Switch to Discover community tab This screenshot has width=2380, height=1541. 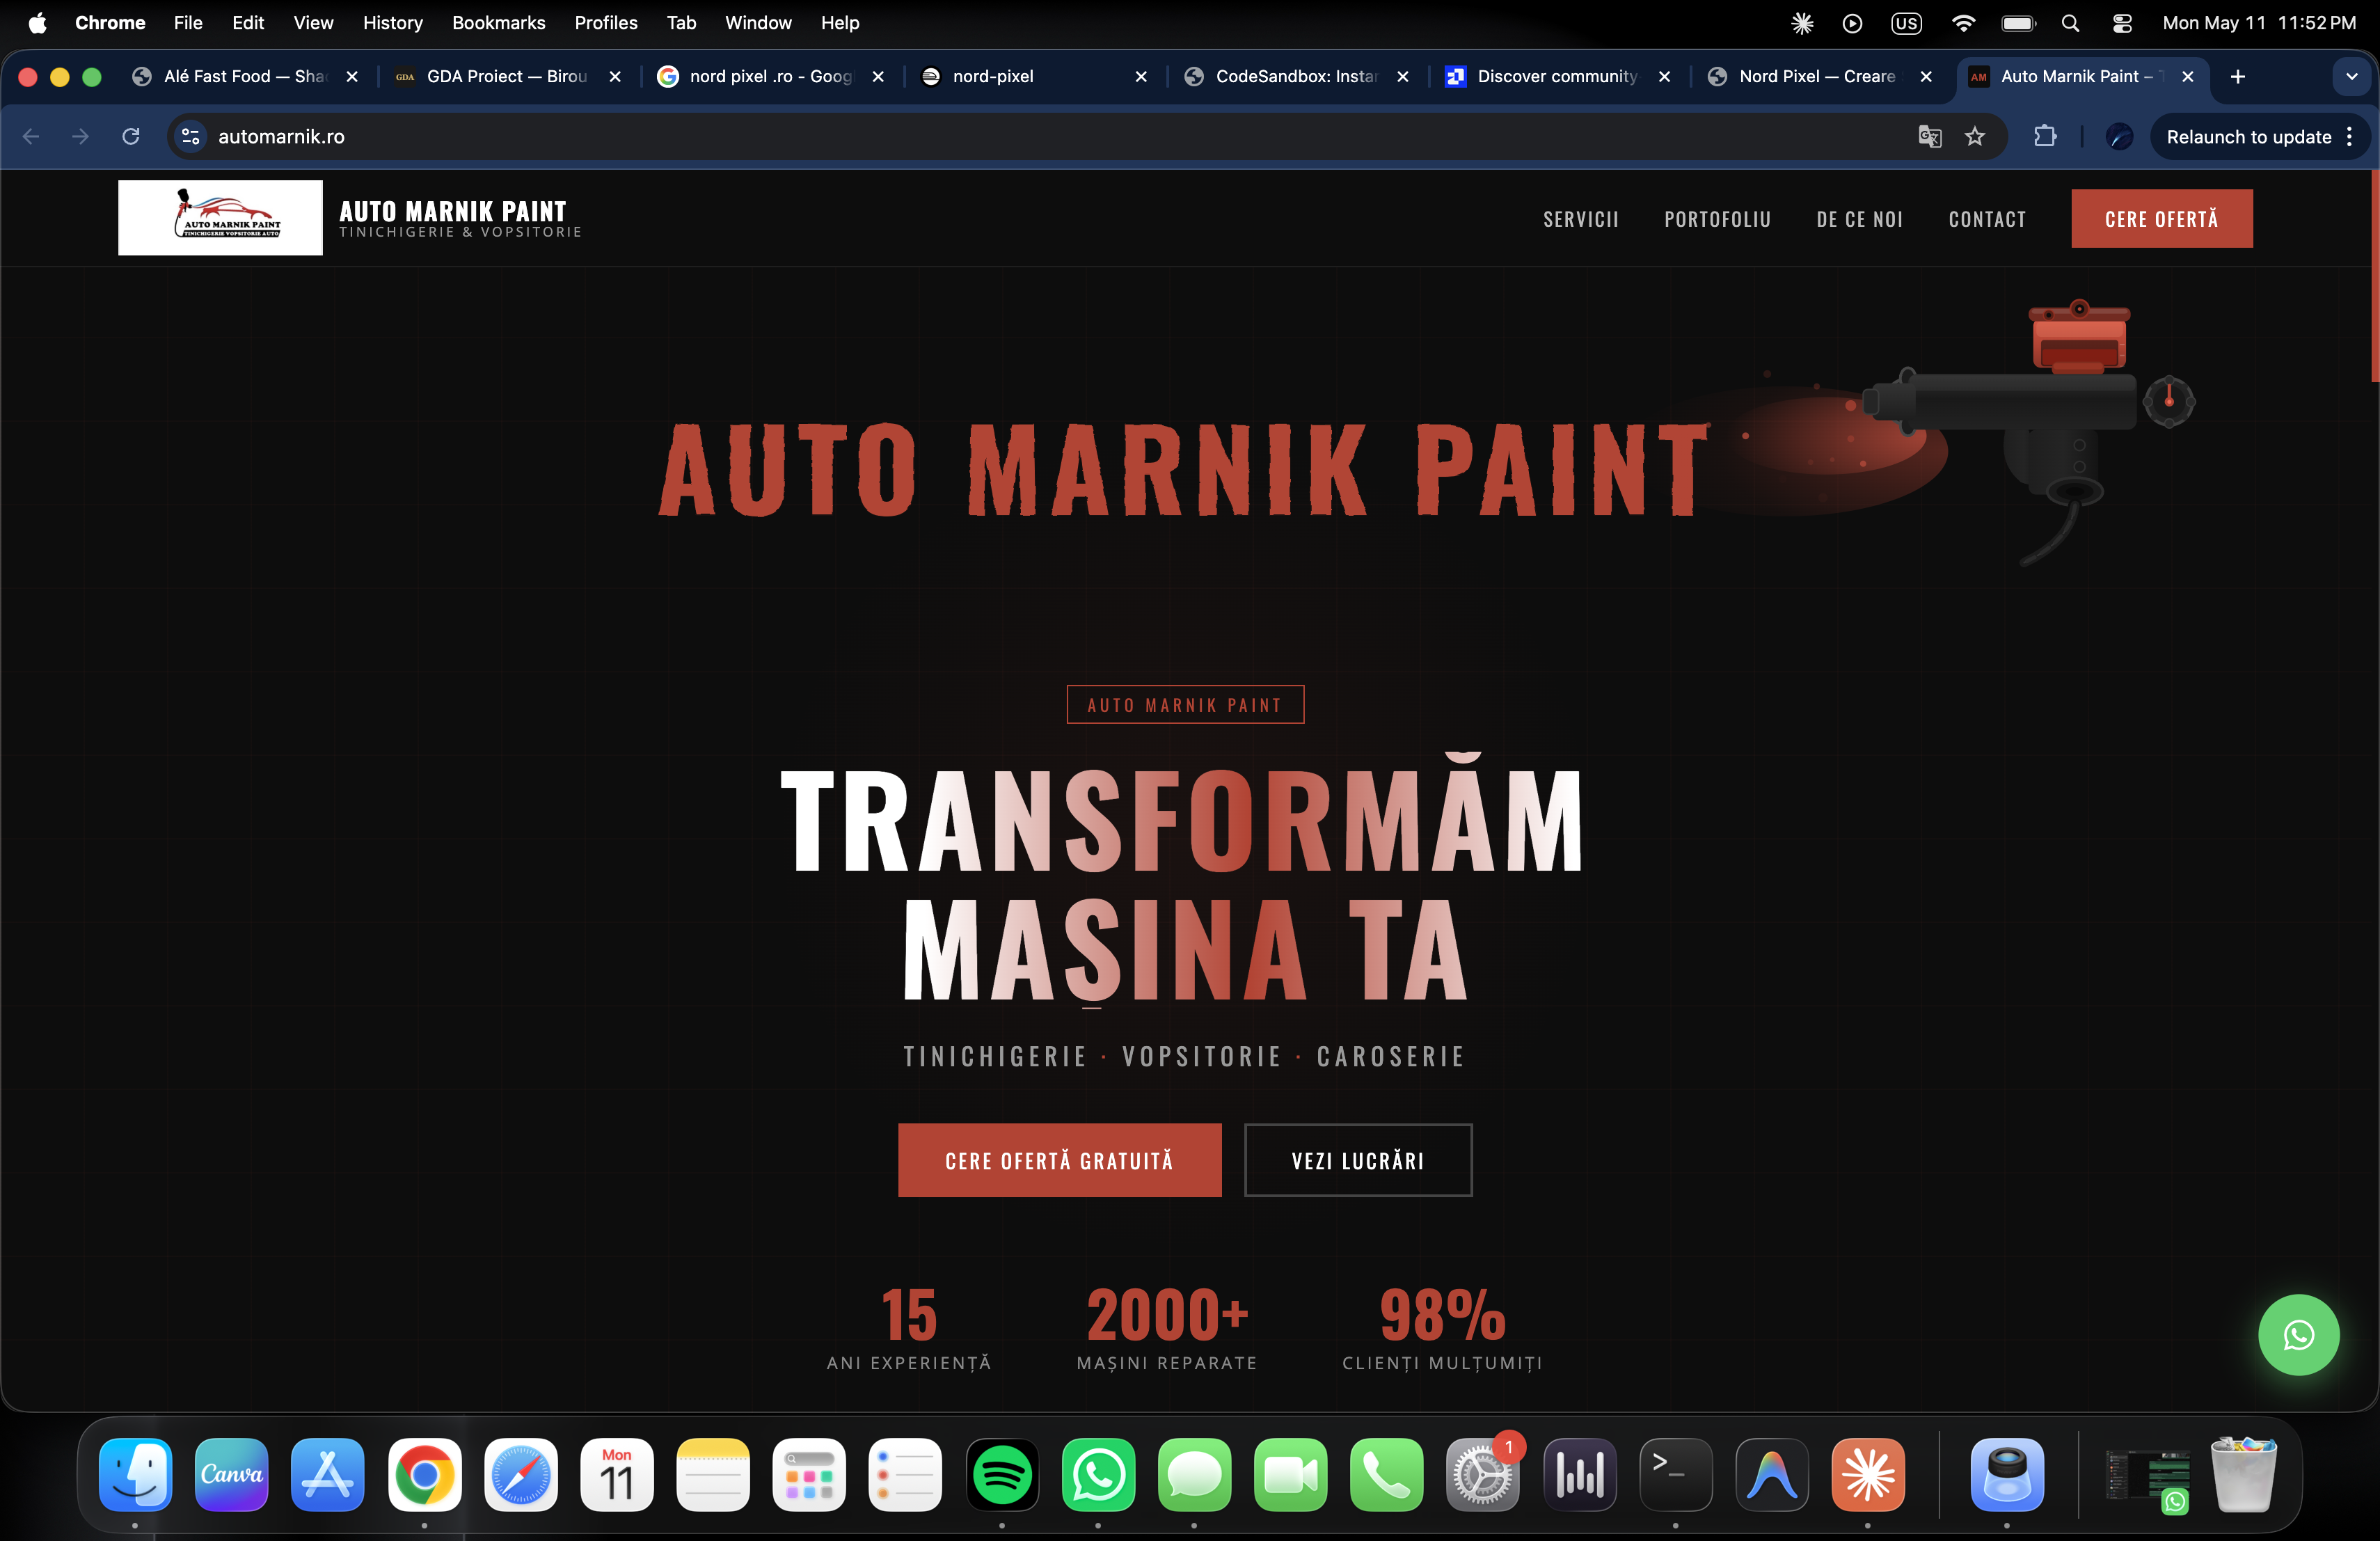tap(1557, 76)
